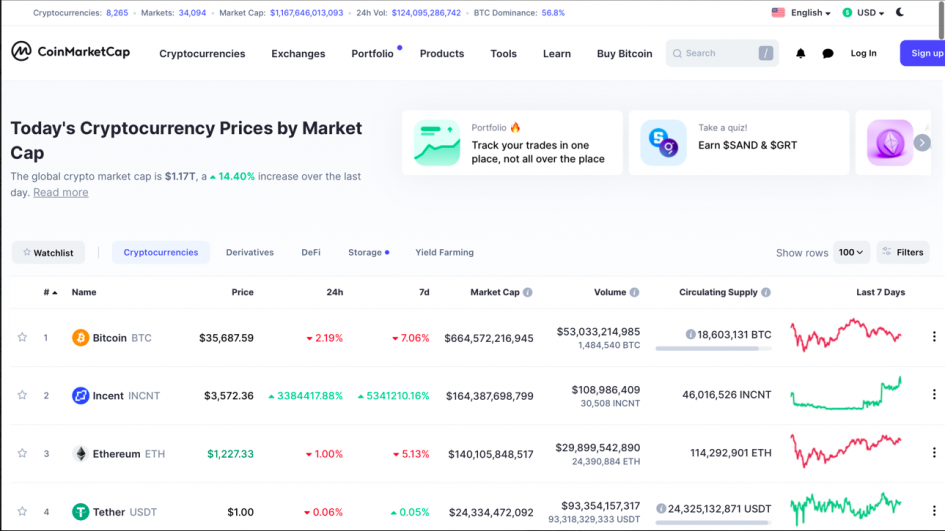The width and height of the screenshot is (945, 531).
Task: Click the Markets count 34,094
Action: coord(192,13)
